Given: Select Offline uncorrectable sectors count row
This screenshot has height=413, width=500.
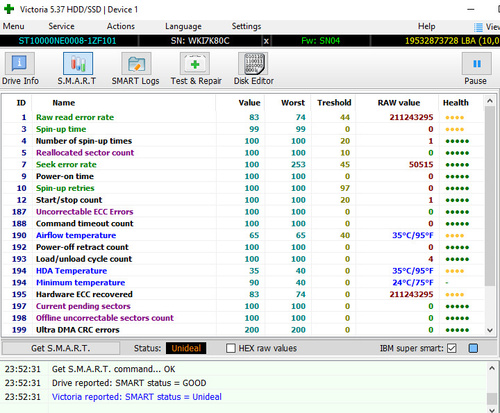Looking at the screenshot, I should 243,318.
